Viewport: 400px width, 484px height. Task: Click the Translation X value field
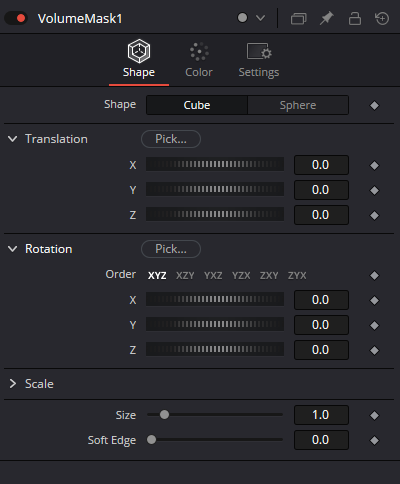click(321, 165)
